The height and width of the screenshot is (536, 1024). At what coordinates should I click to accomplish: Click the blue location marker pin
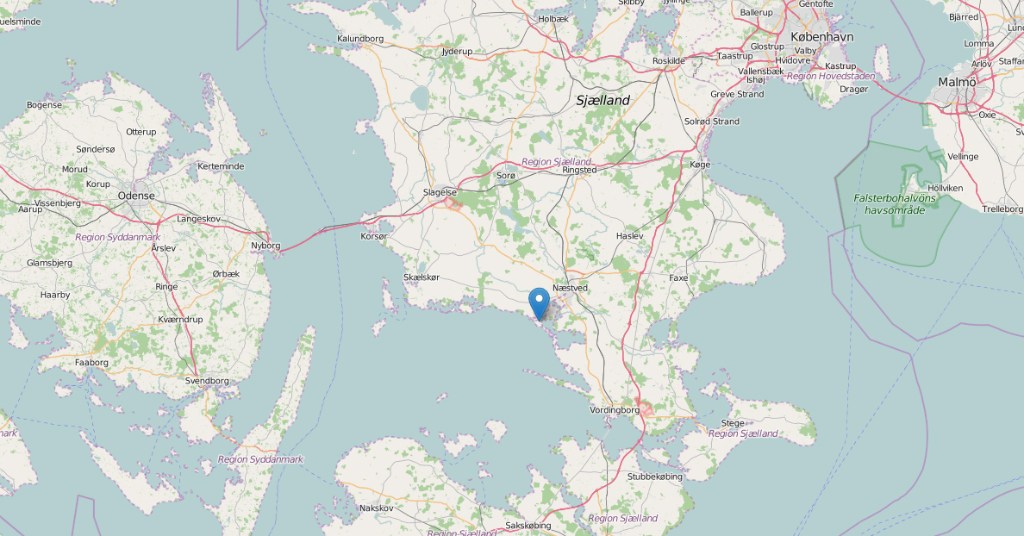(539, 304)
